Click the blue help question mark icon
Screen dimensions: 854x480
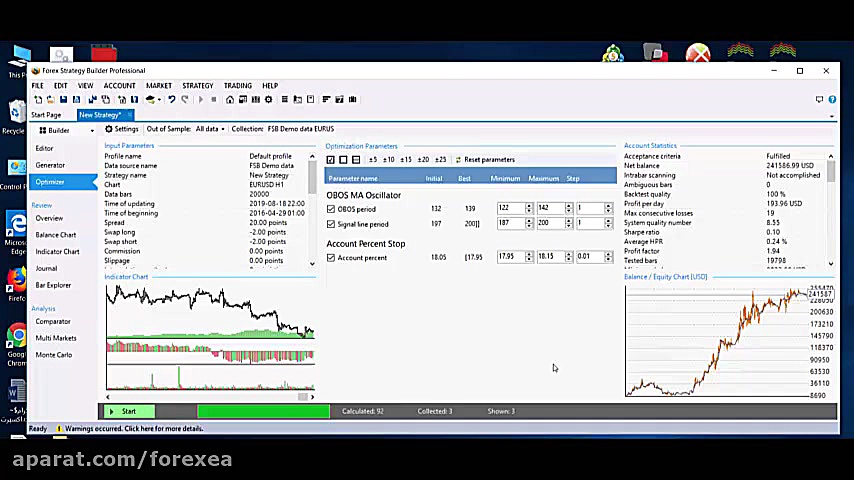click(x=832, y=100)
